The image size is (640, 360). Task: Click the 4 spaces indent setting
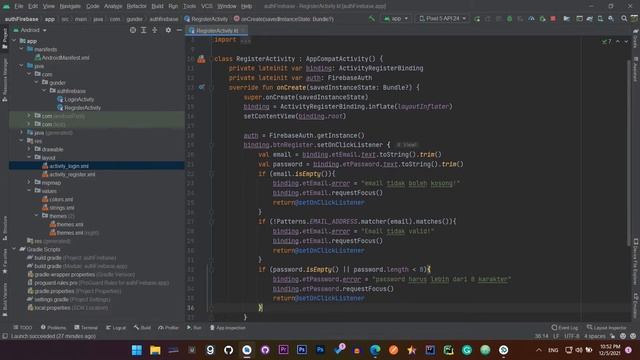pos(595,336)
